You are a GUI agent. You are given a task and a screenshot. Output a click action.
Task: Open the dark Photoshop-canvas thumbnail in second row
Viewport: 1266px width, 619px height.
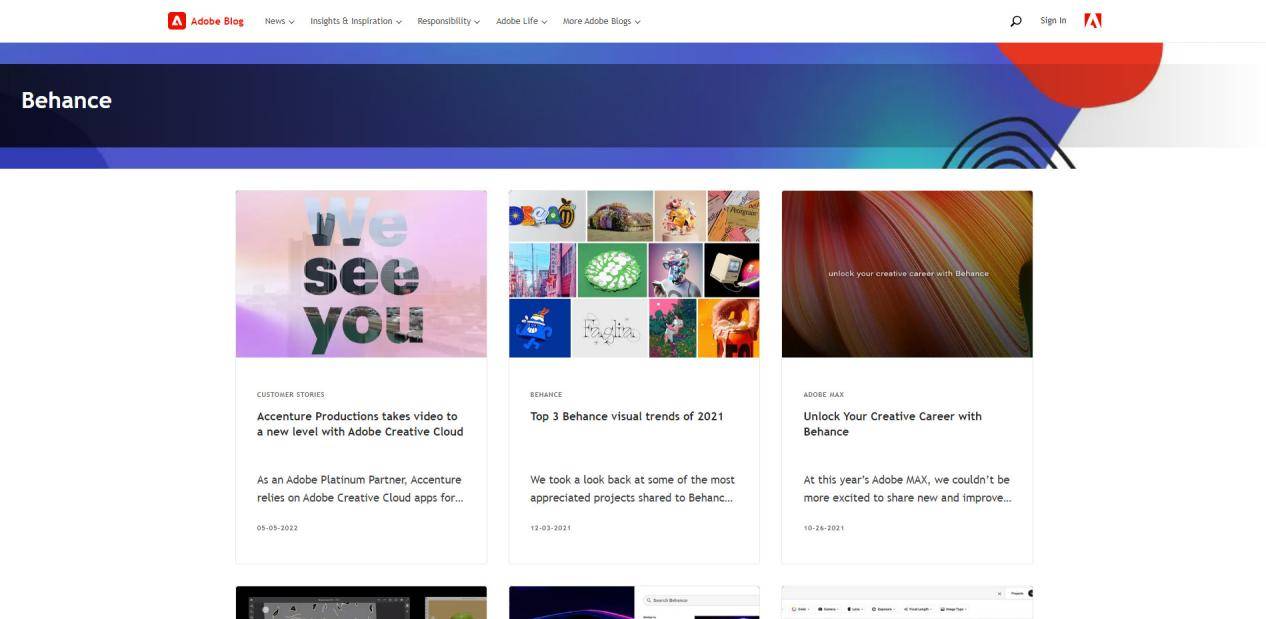[361, 603]
